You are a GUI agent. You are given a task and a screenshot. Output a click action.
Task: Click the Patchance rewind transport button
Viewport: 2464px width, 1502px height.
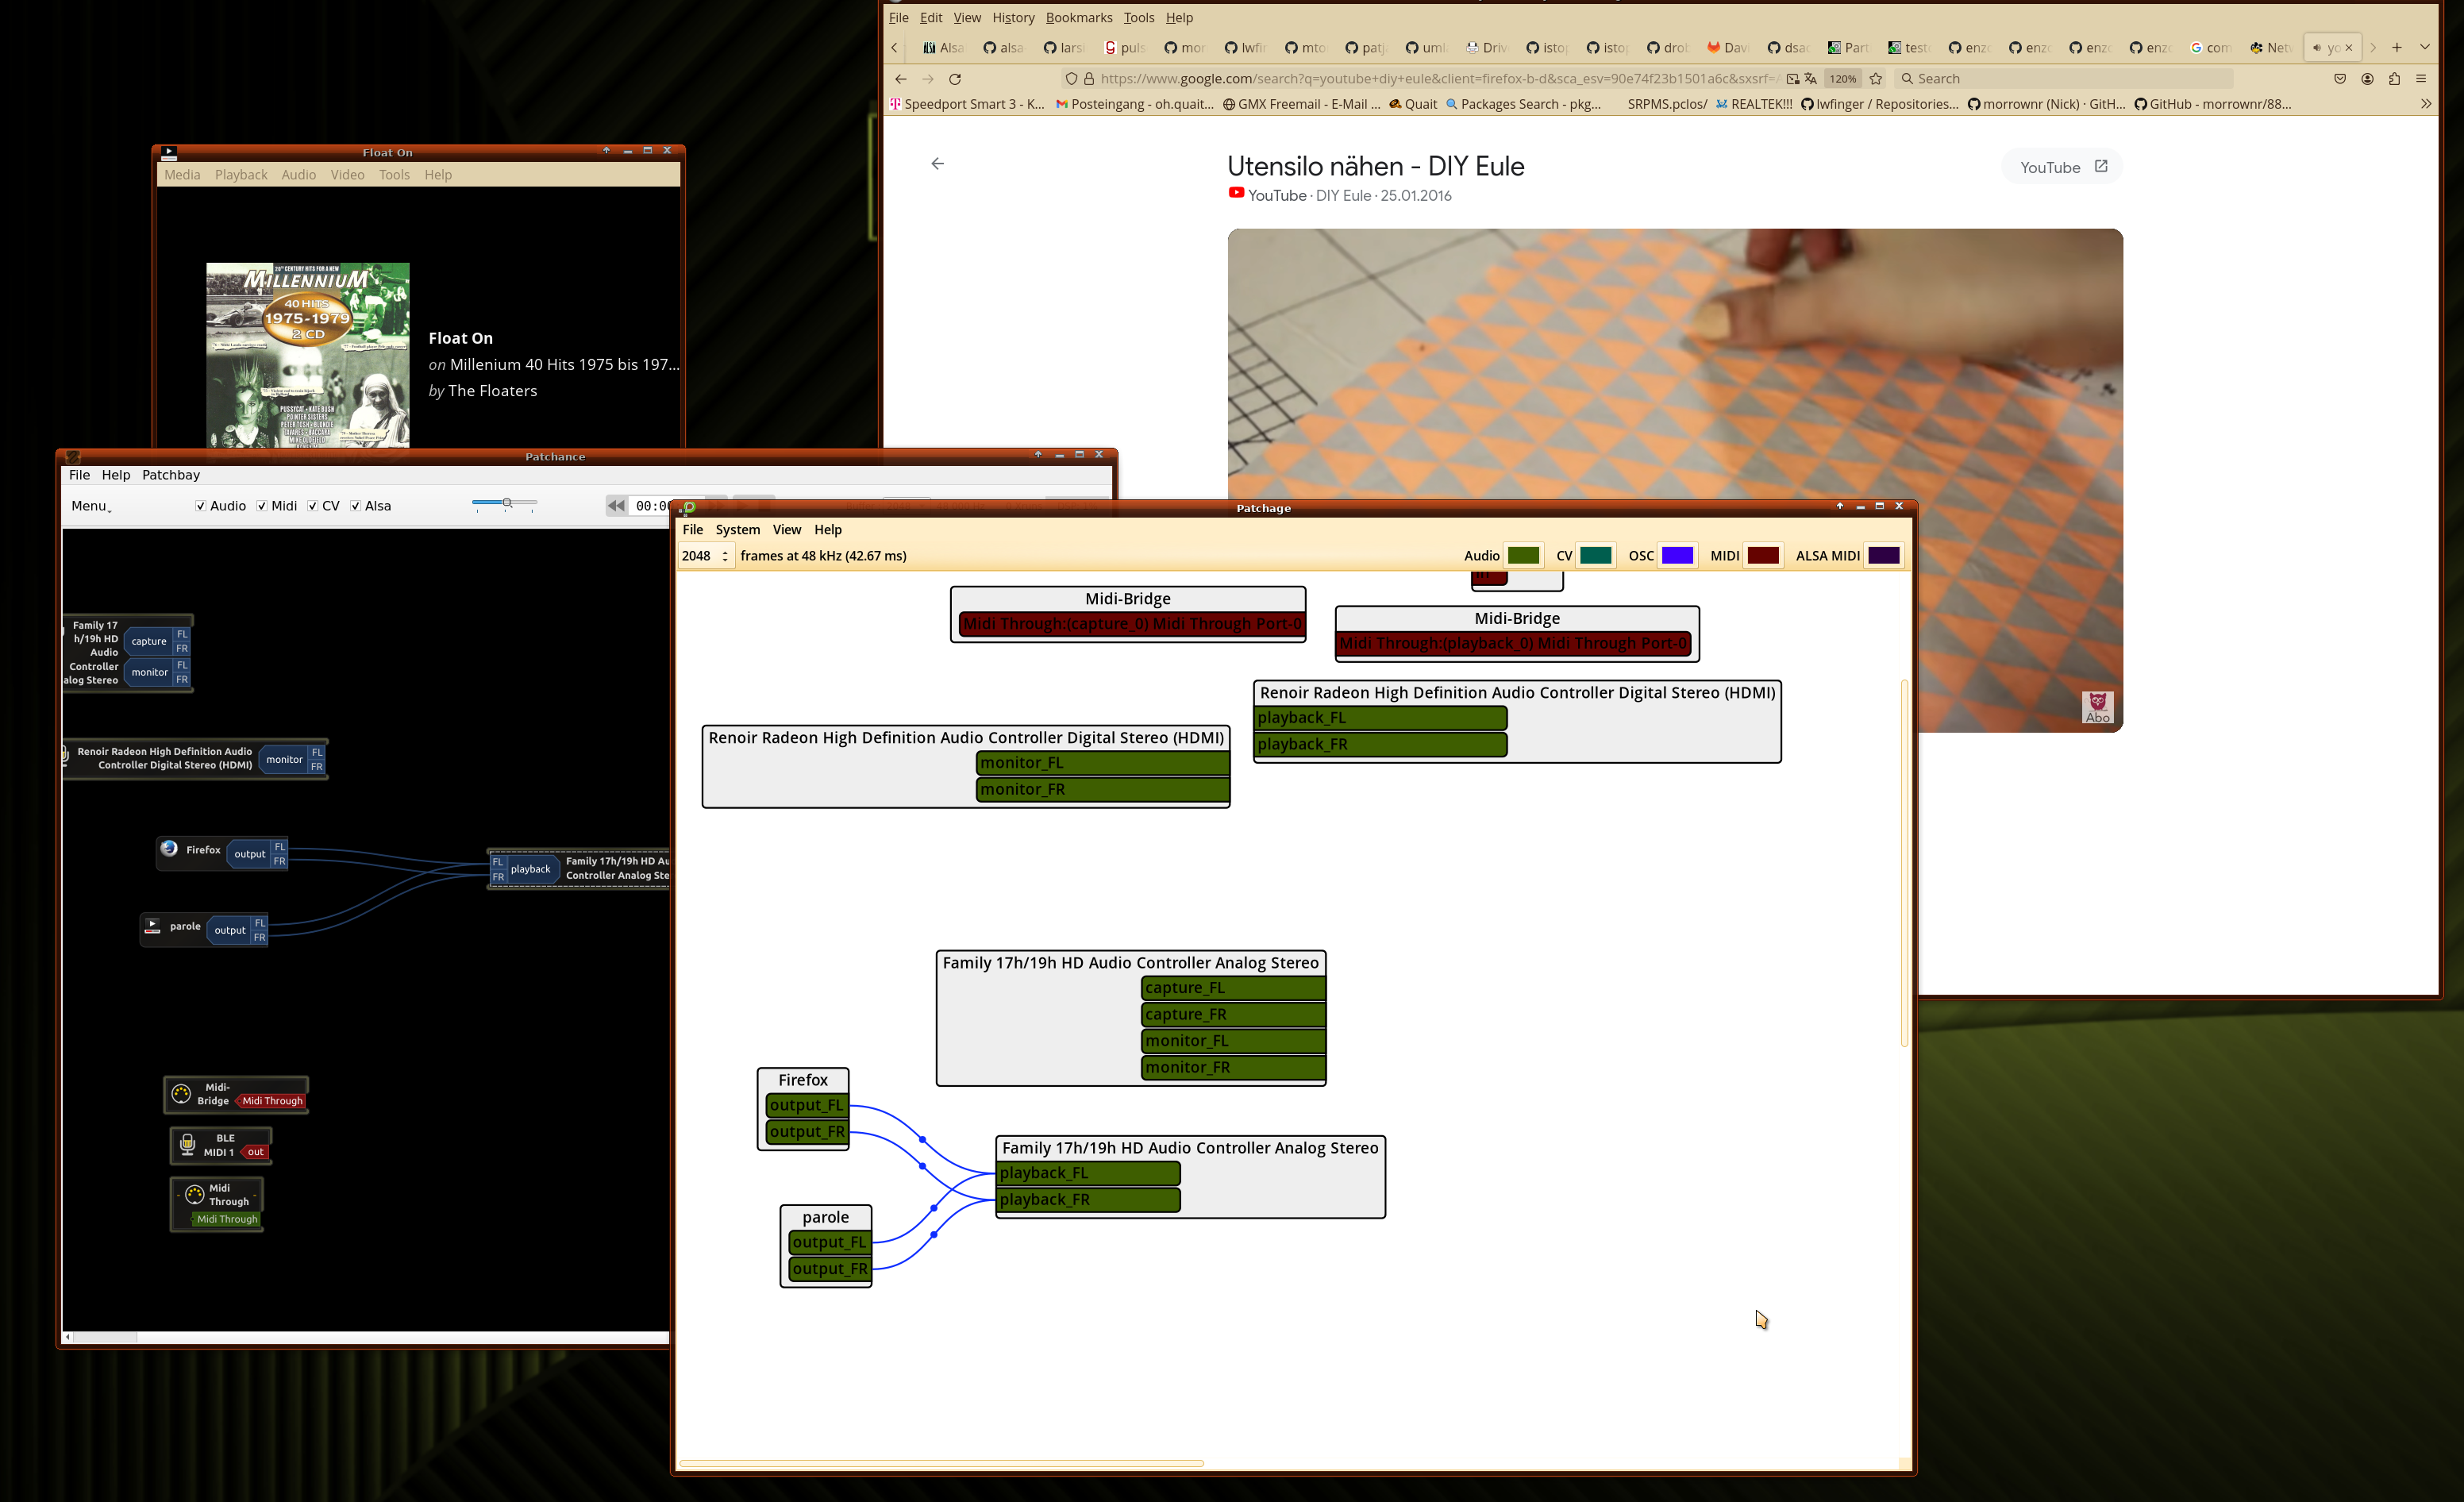[616, 506]
